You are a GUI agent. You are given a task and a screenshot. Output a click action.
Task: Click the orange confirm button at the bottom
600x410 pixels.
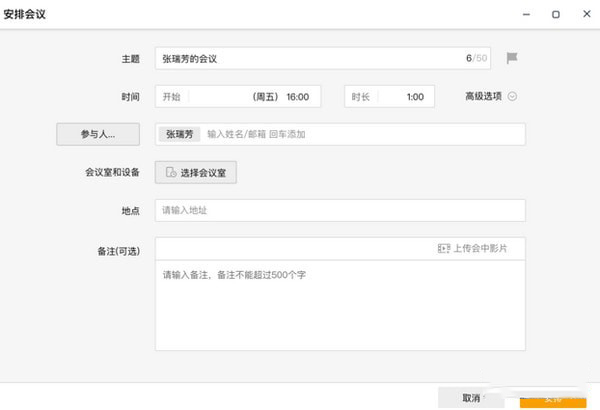coord(553,398)
